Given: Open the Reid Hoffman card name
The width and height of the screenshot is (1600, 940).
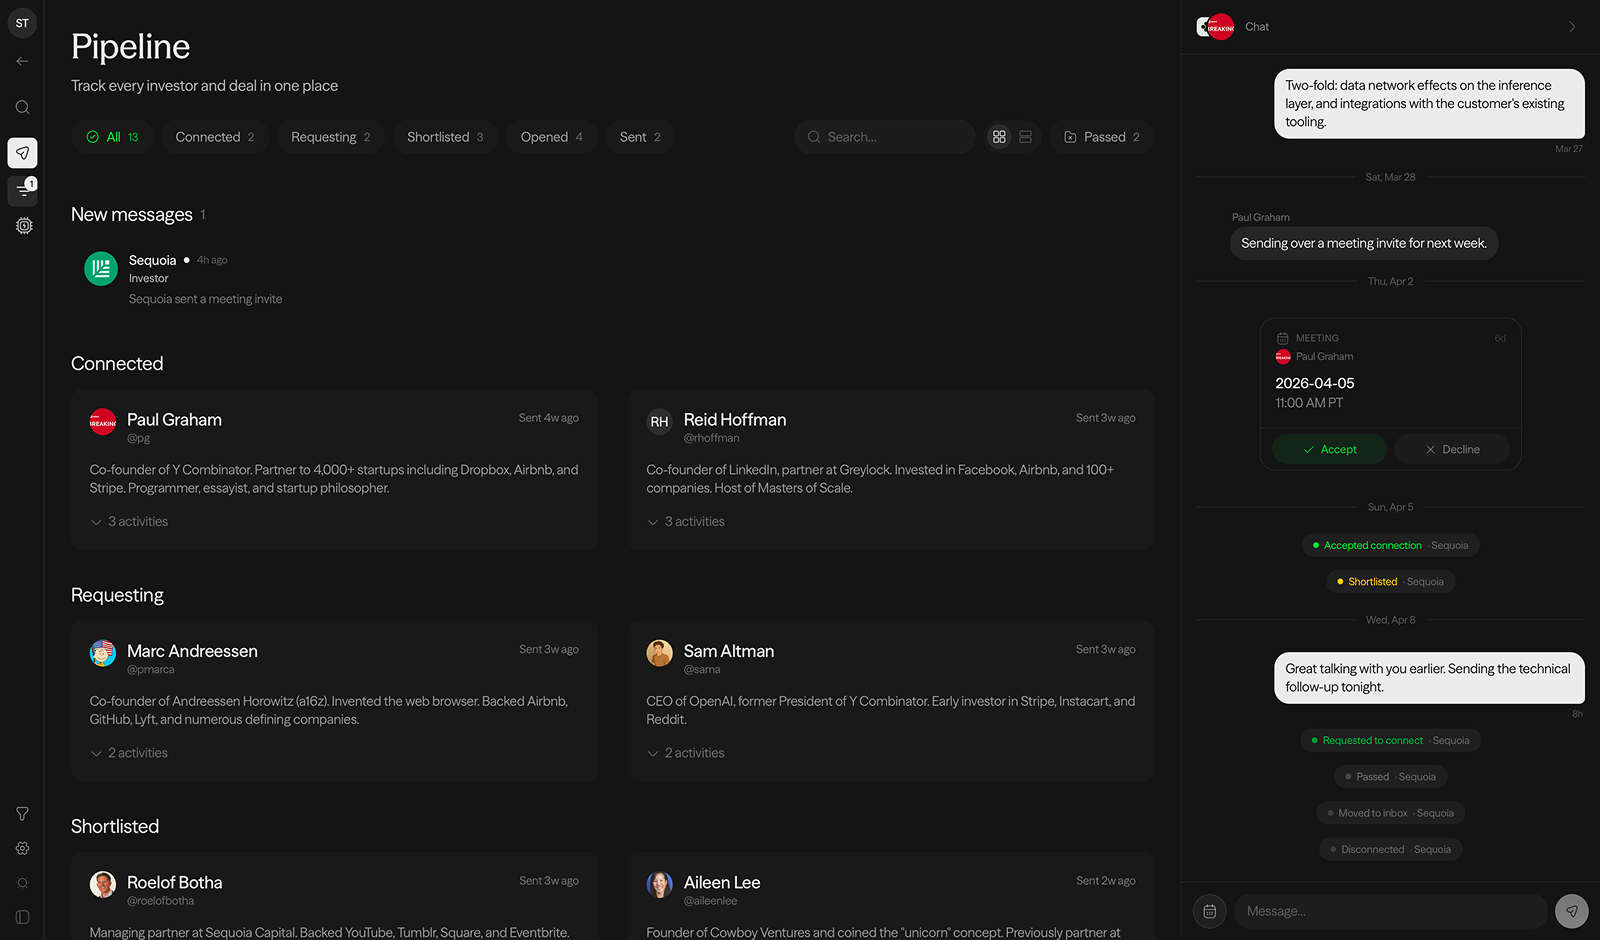Looking at the screenshot, I should 735,420.
